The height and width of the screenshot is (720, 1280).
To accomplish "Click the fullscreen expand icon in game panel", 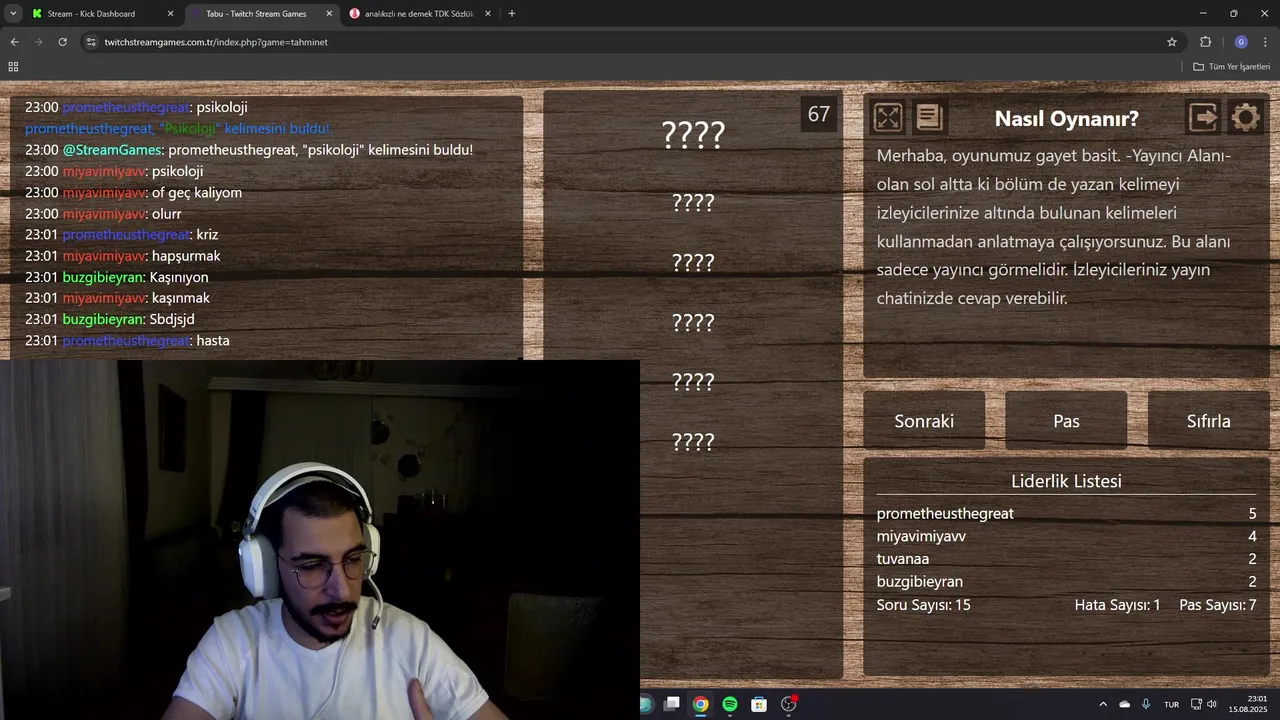I will [x=887, y=118].
